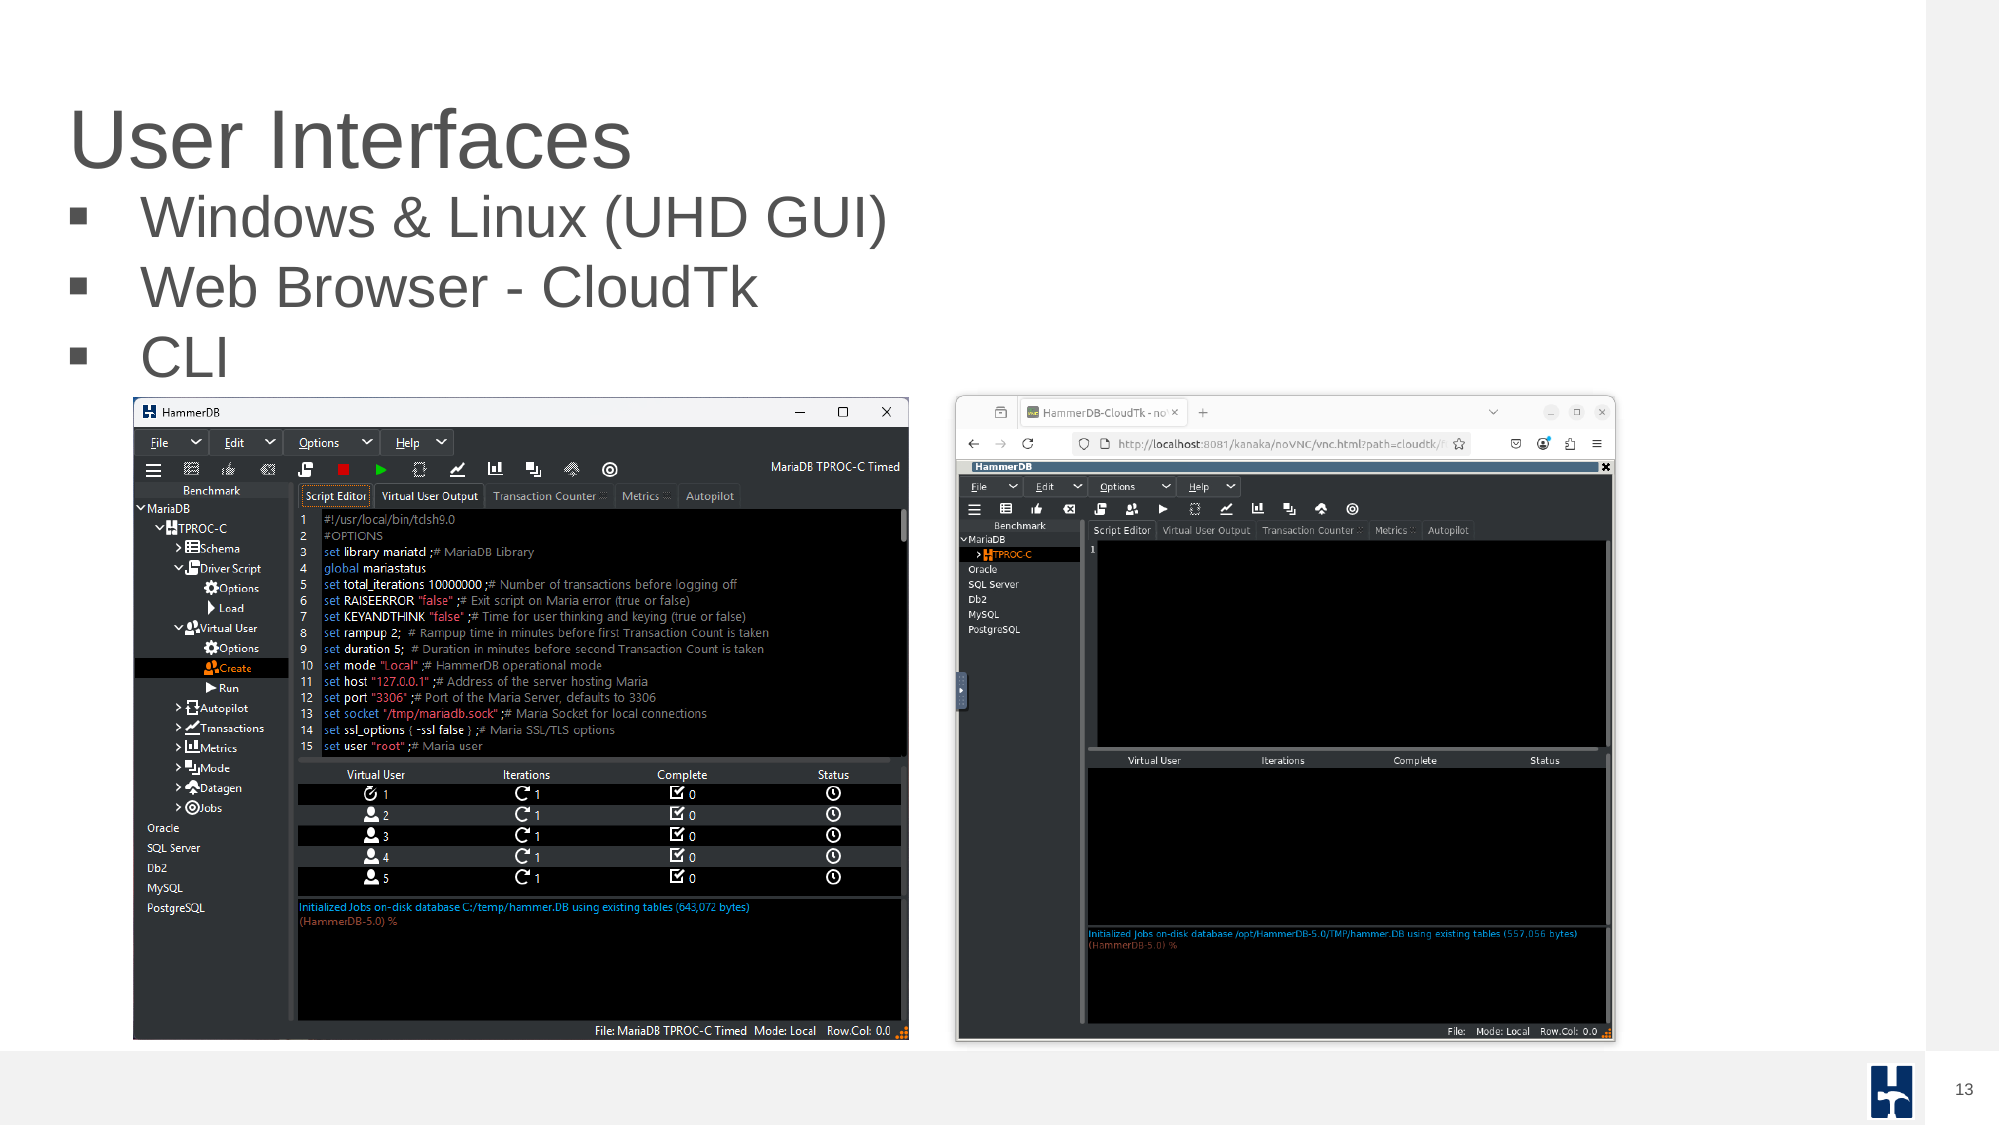Select the Jobs item in the desktop tree
Screen dimensions: 2000x1125
(204, 808)
